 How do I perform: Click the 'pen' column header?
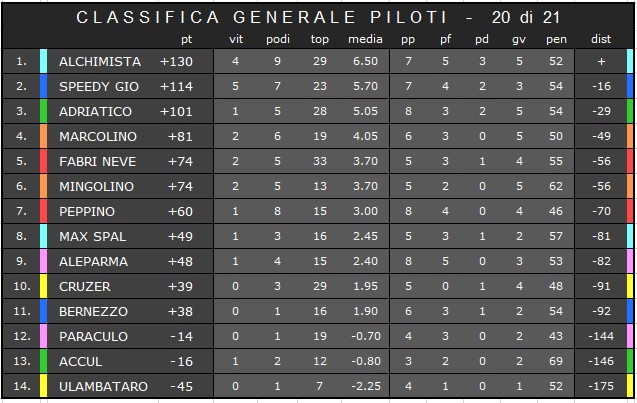(556, 39)
